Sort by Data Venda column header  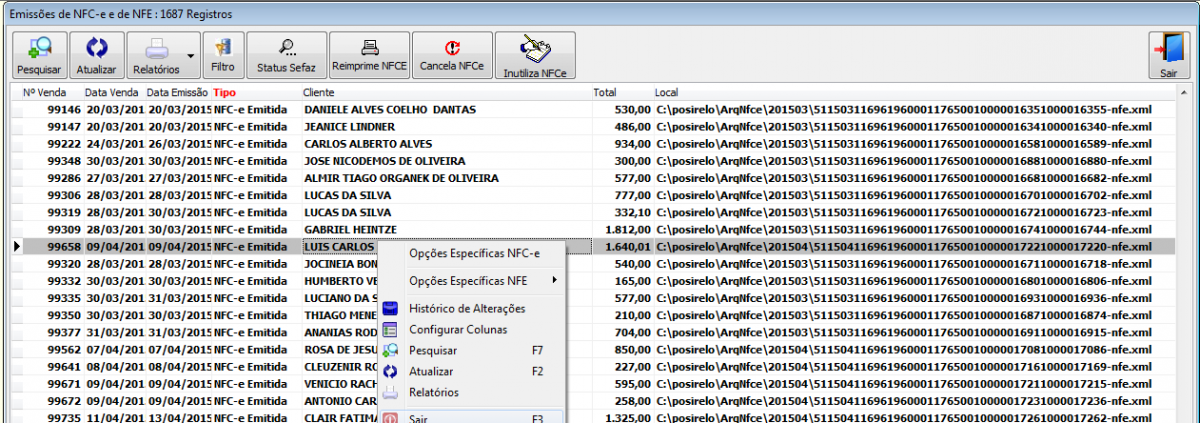pos(113,92)
